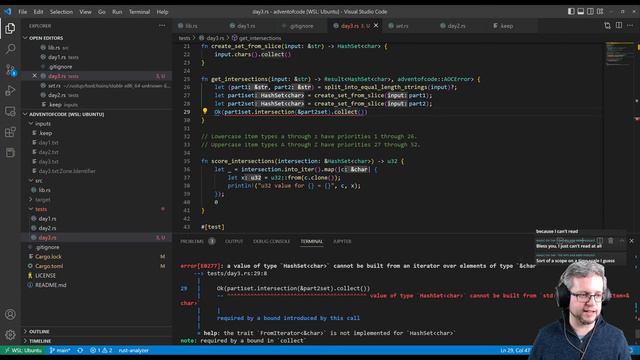
Task: Switch to the day1.rs editor tab
Action: [246, 26]
